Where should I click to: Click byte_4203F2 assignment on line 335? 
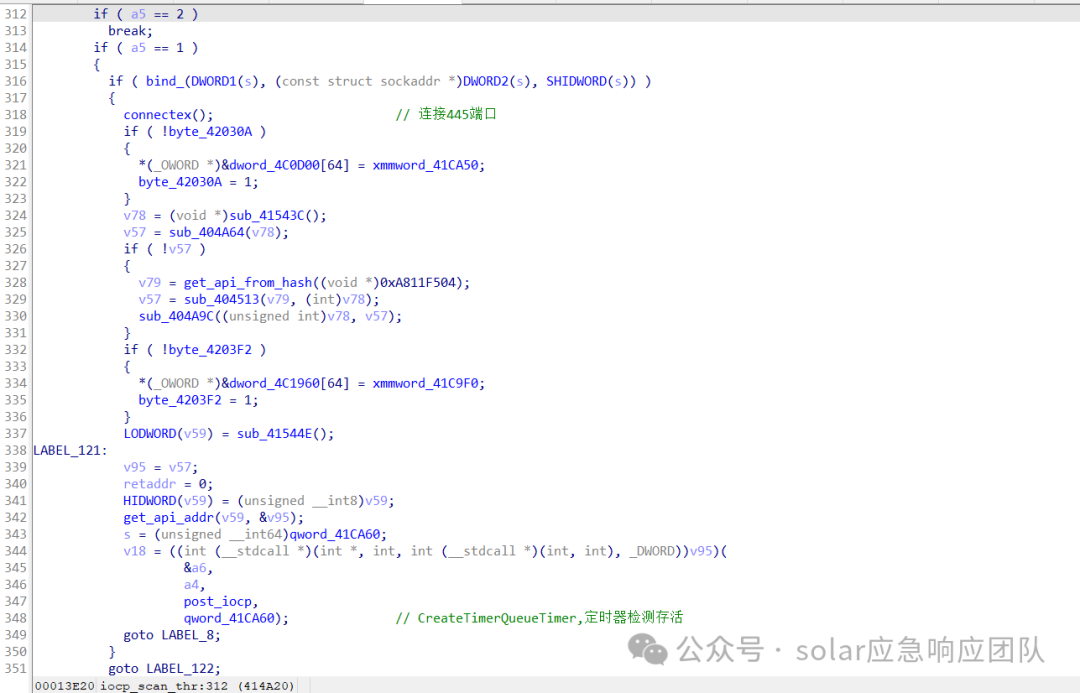(x=180, y=400)
